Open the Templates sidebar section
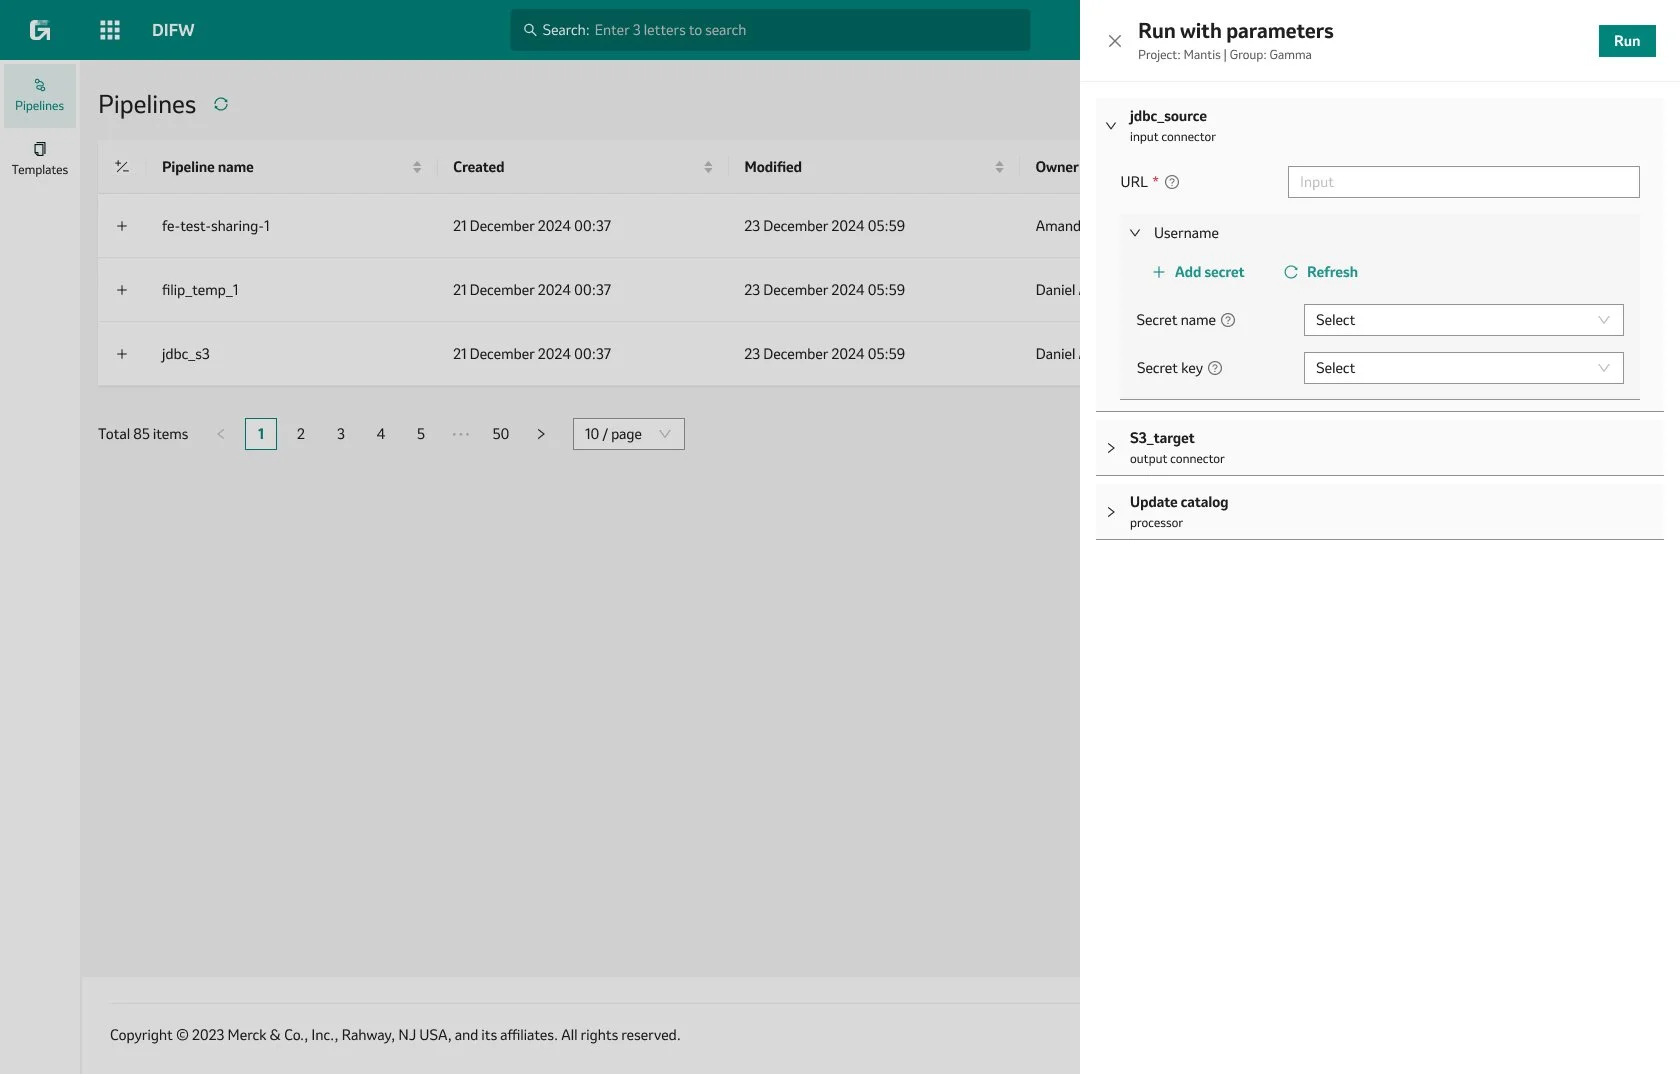The image size is (1680, 1074). (39, 158)
